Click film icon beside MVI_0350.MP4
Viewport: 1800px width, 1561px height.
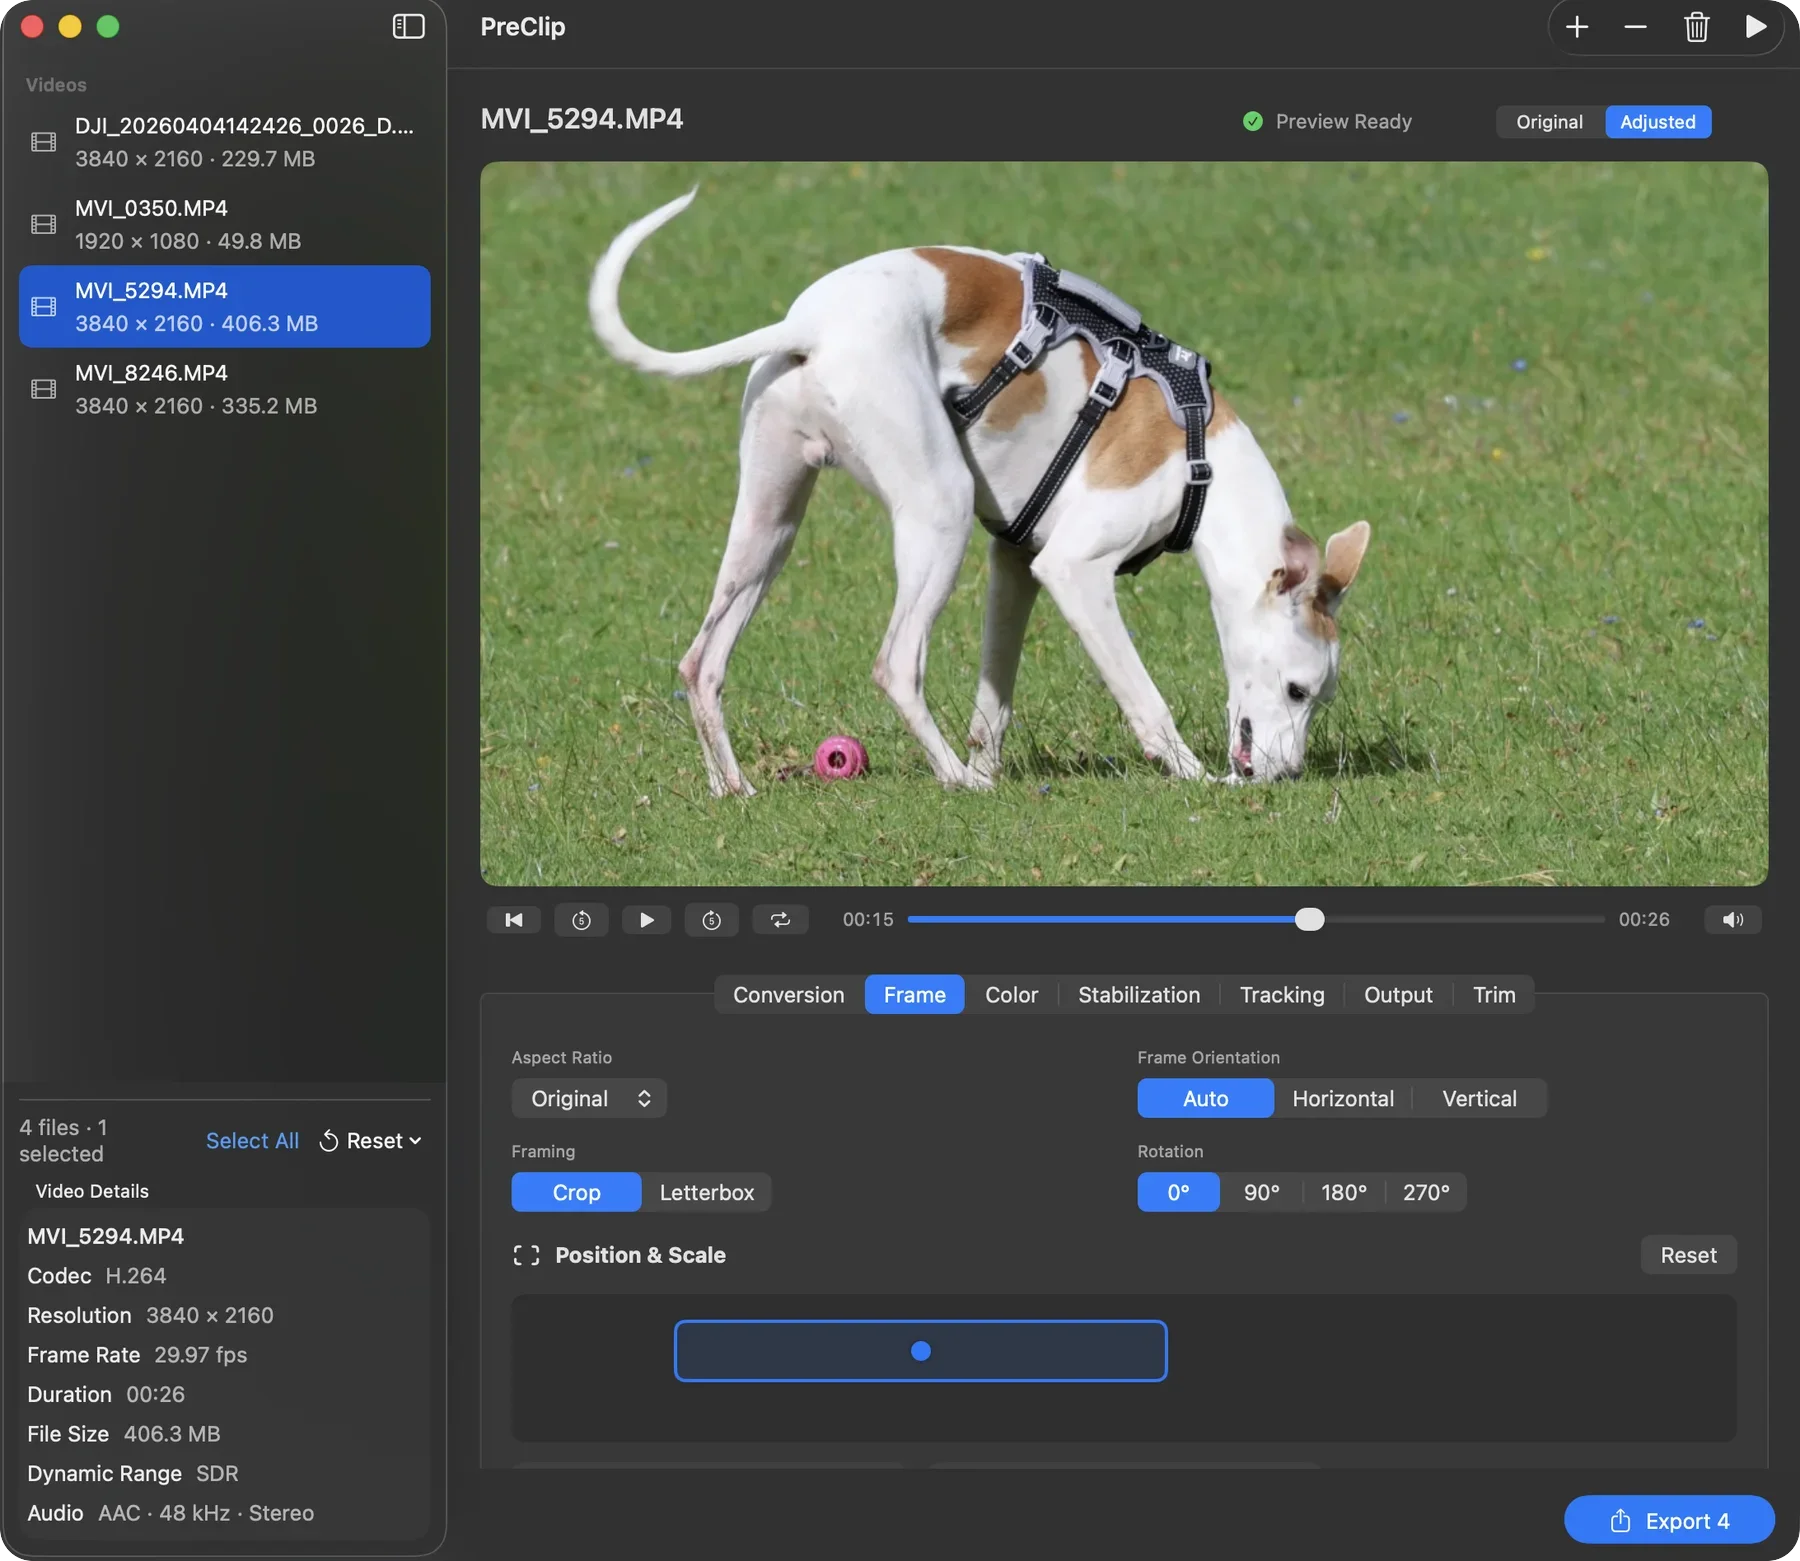(44, 224)
